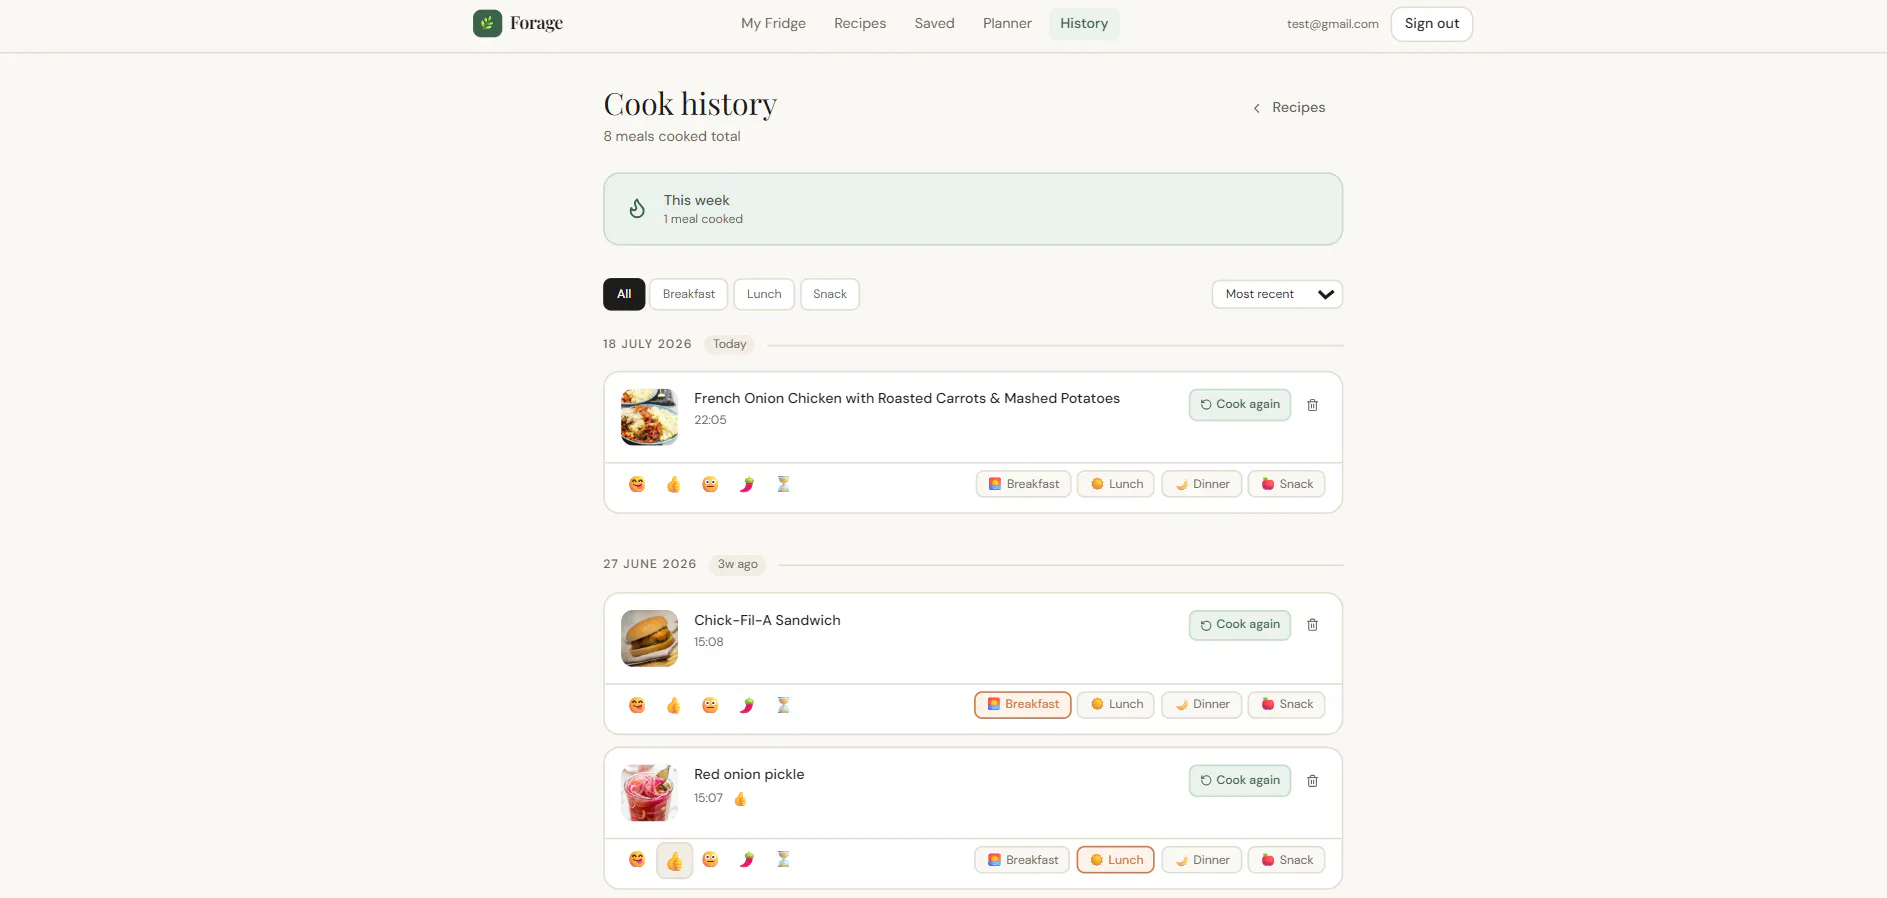Click the flame icon in This week banner

tap(637, 208)
